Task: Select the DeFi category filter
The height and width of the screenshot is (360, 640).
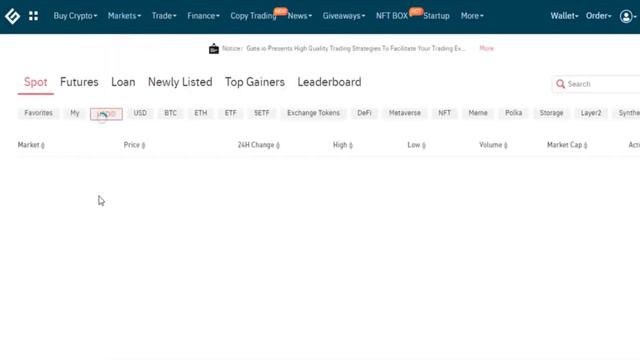Action: tap(364, 113)
